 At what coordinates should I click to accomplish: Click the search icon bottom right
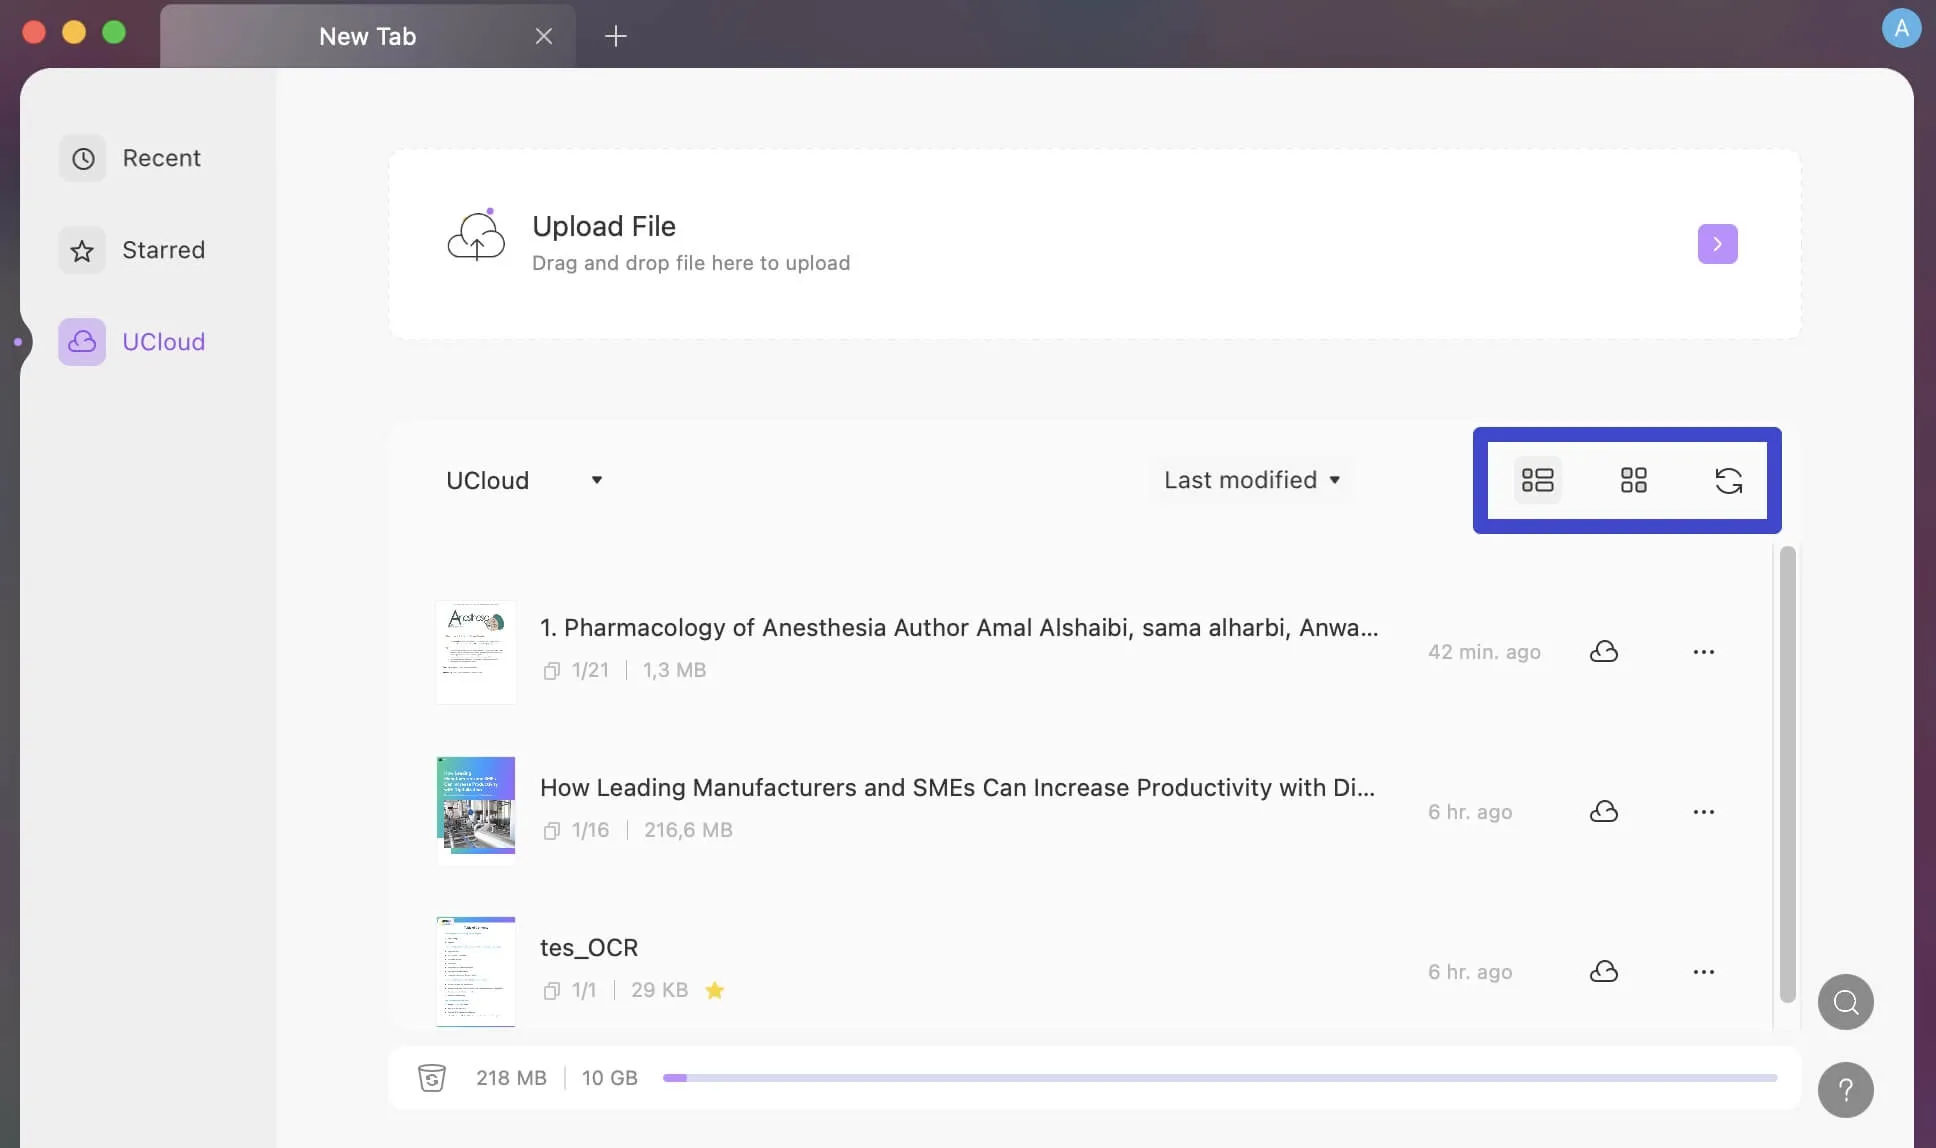point(1846,1002)
